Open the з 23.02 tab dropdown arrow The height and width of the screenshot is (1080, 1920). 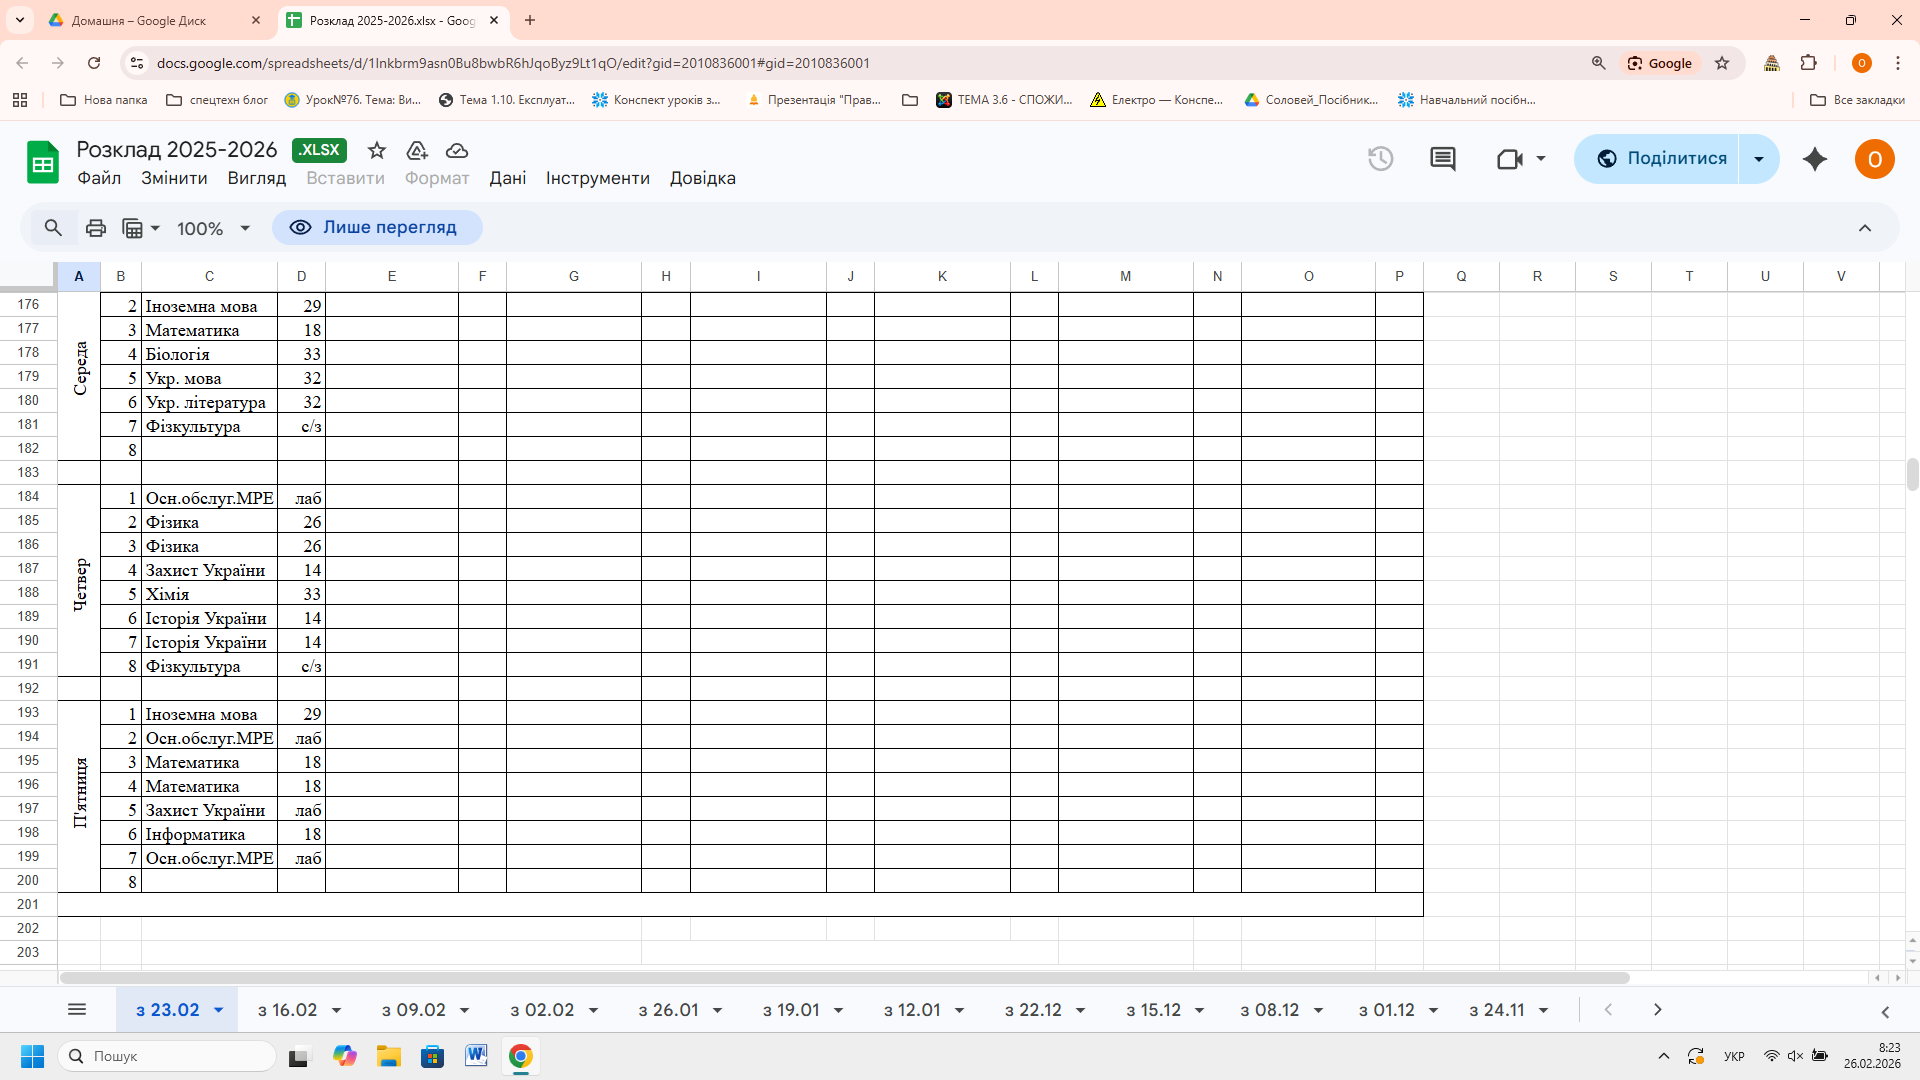coord(219,1010)
